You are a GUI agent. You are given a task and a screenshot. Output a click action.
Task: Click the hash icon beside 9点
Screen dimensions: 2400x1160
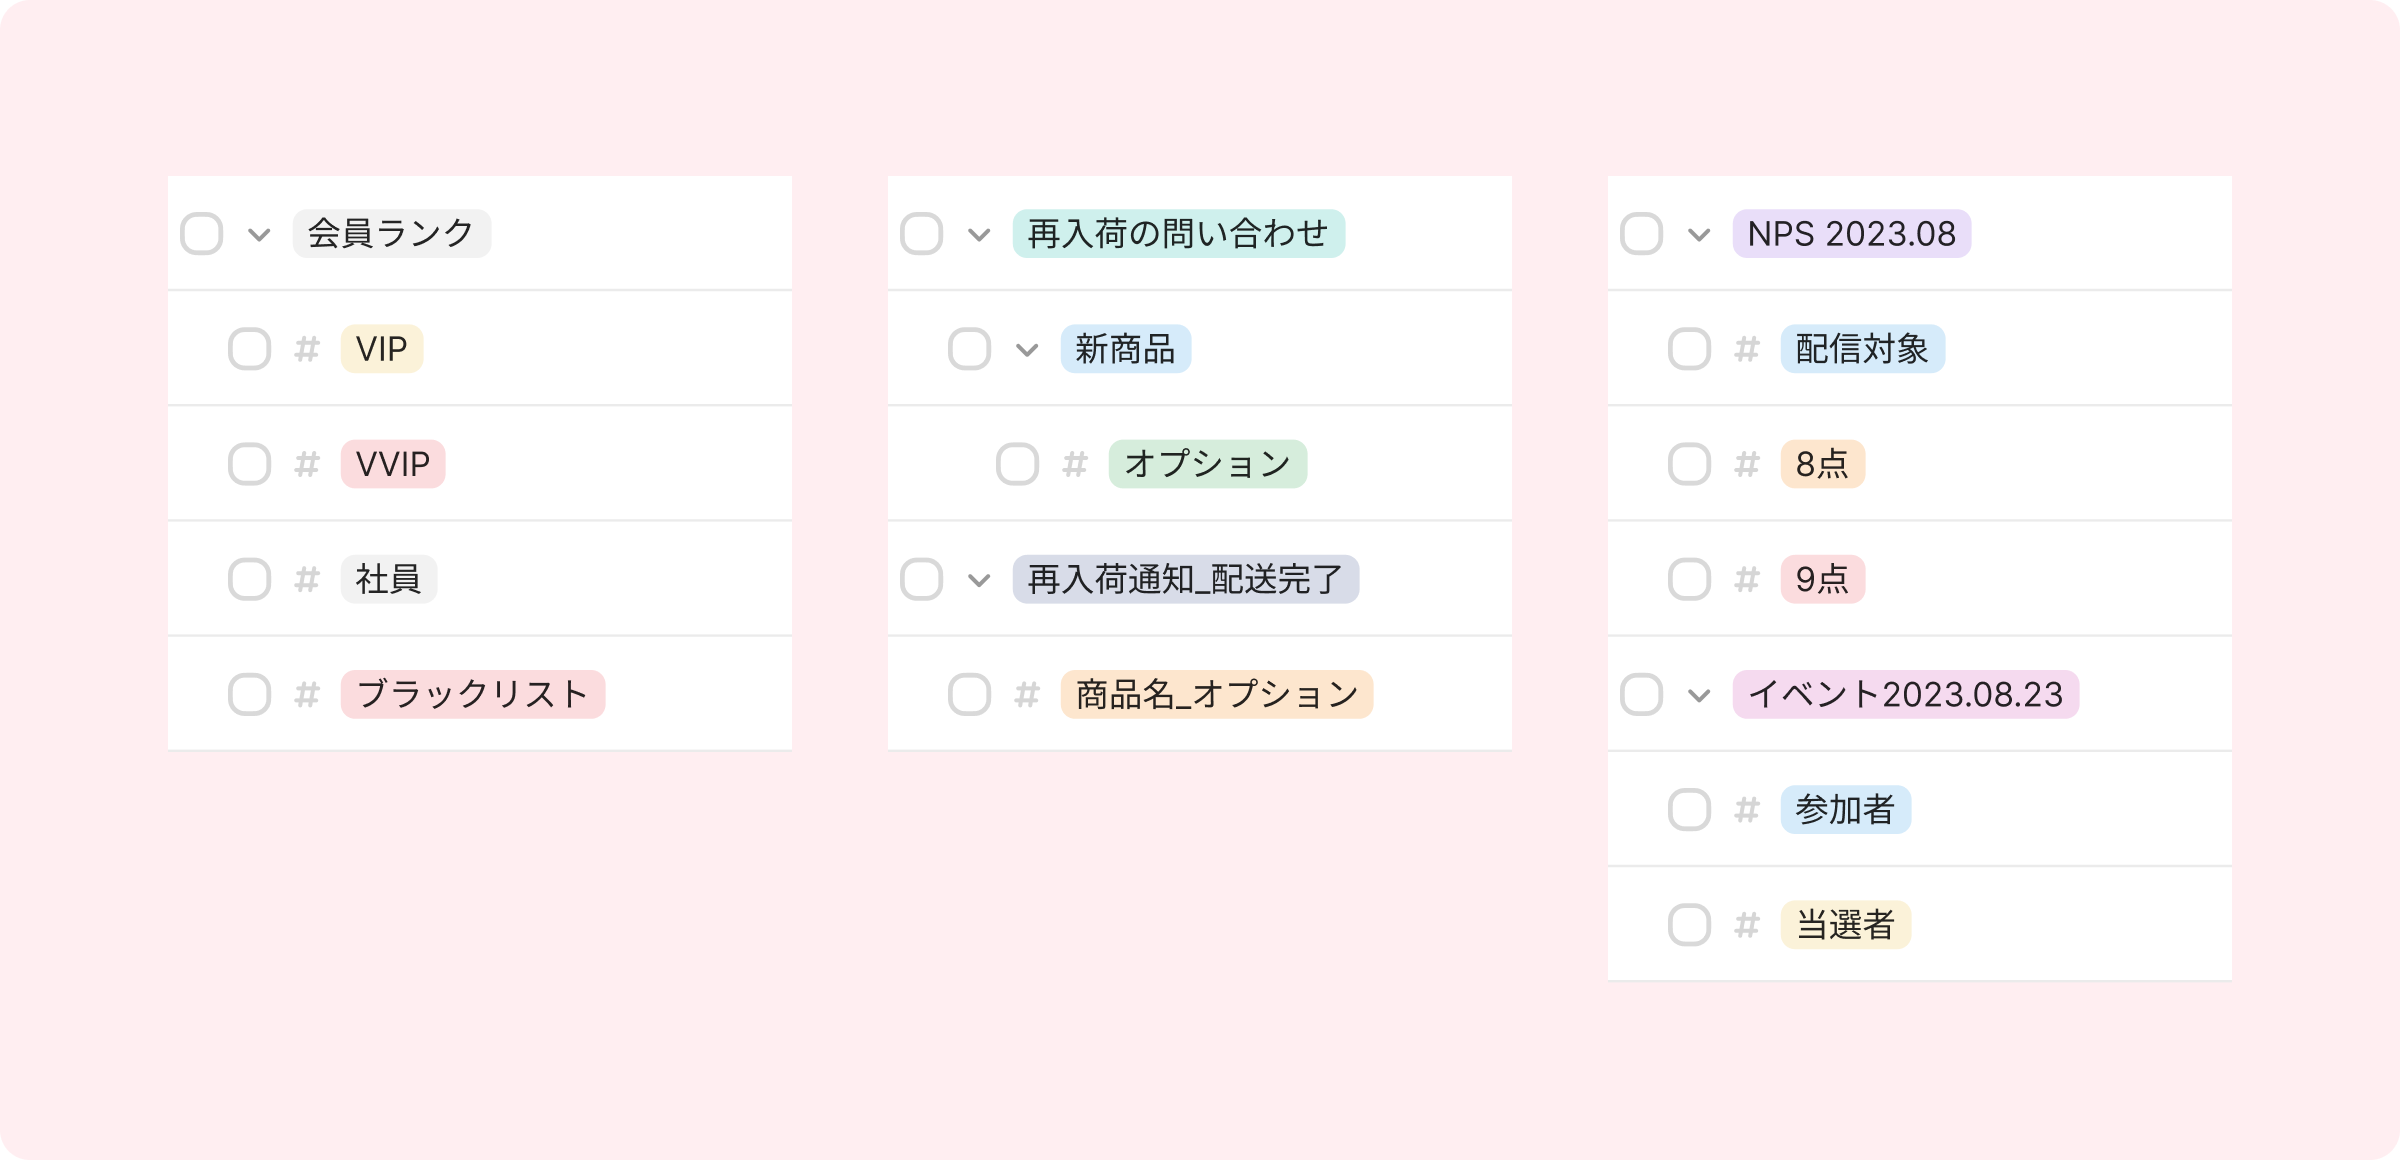pos(1747,579)
